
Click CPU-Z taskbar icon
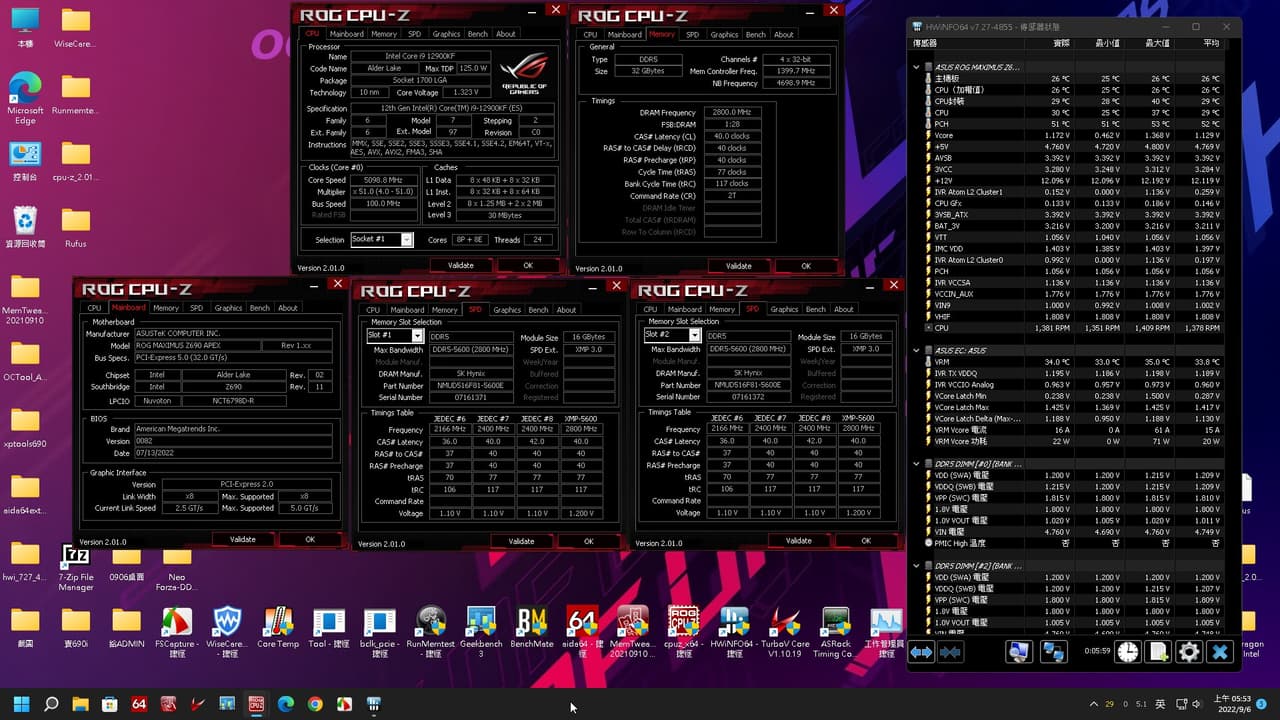[256, 704]
